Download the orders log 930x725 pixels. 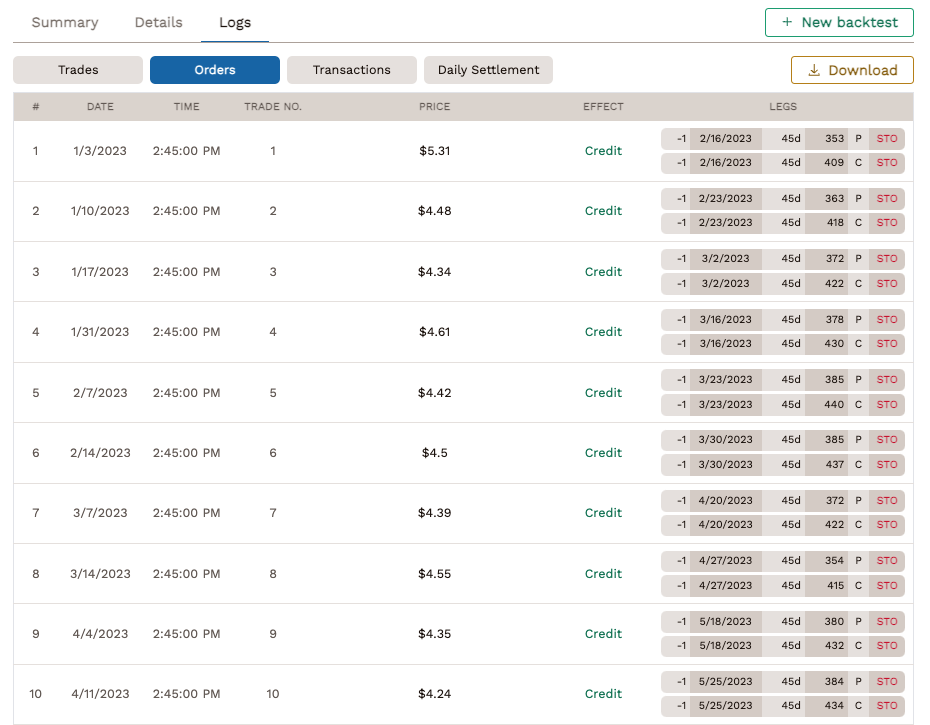coord(852,70)
